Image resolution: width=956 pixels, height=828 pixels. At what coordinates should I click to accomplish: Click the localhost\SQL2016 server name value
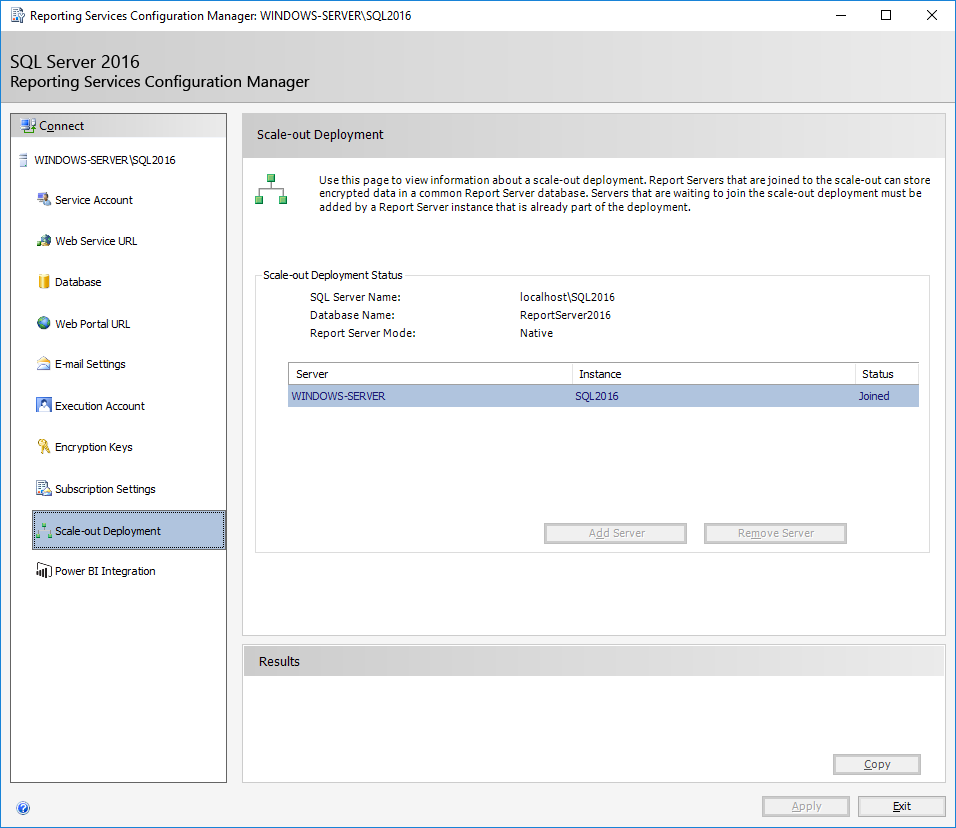click(567, 297)
